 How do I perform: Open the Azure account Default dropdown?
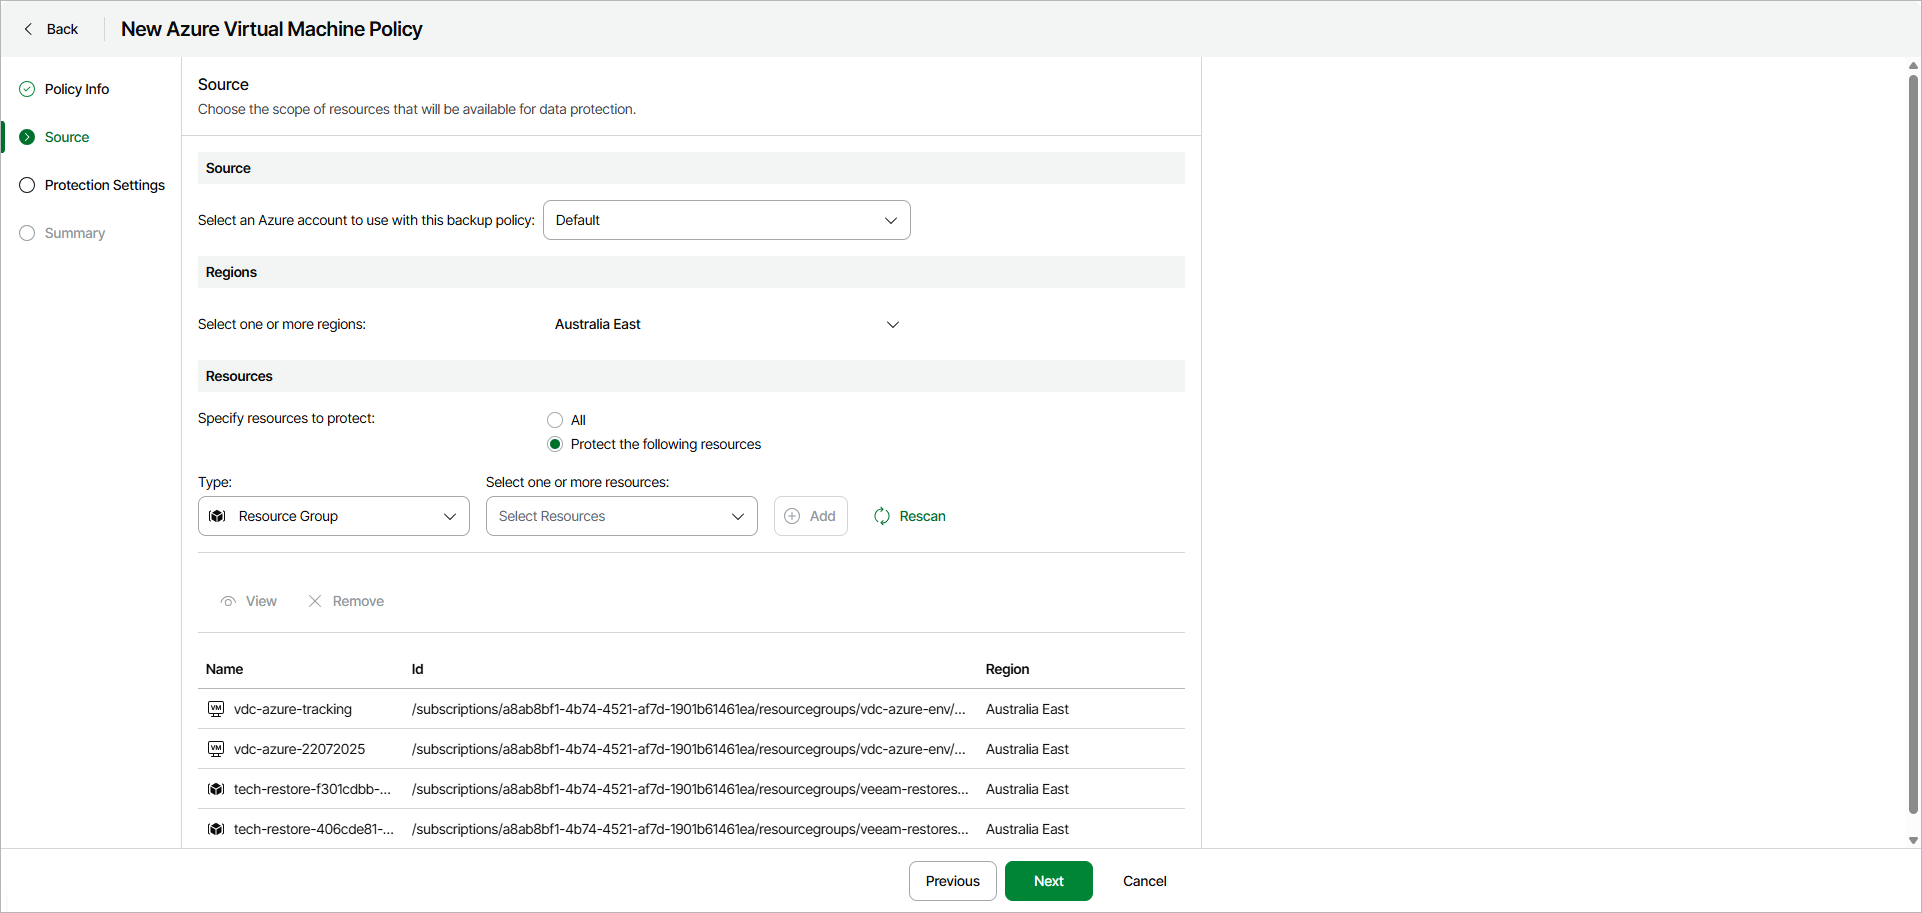coord(726,220)
